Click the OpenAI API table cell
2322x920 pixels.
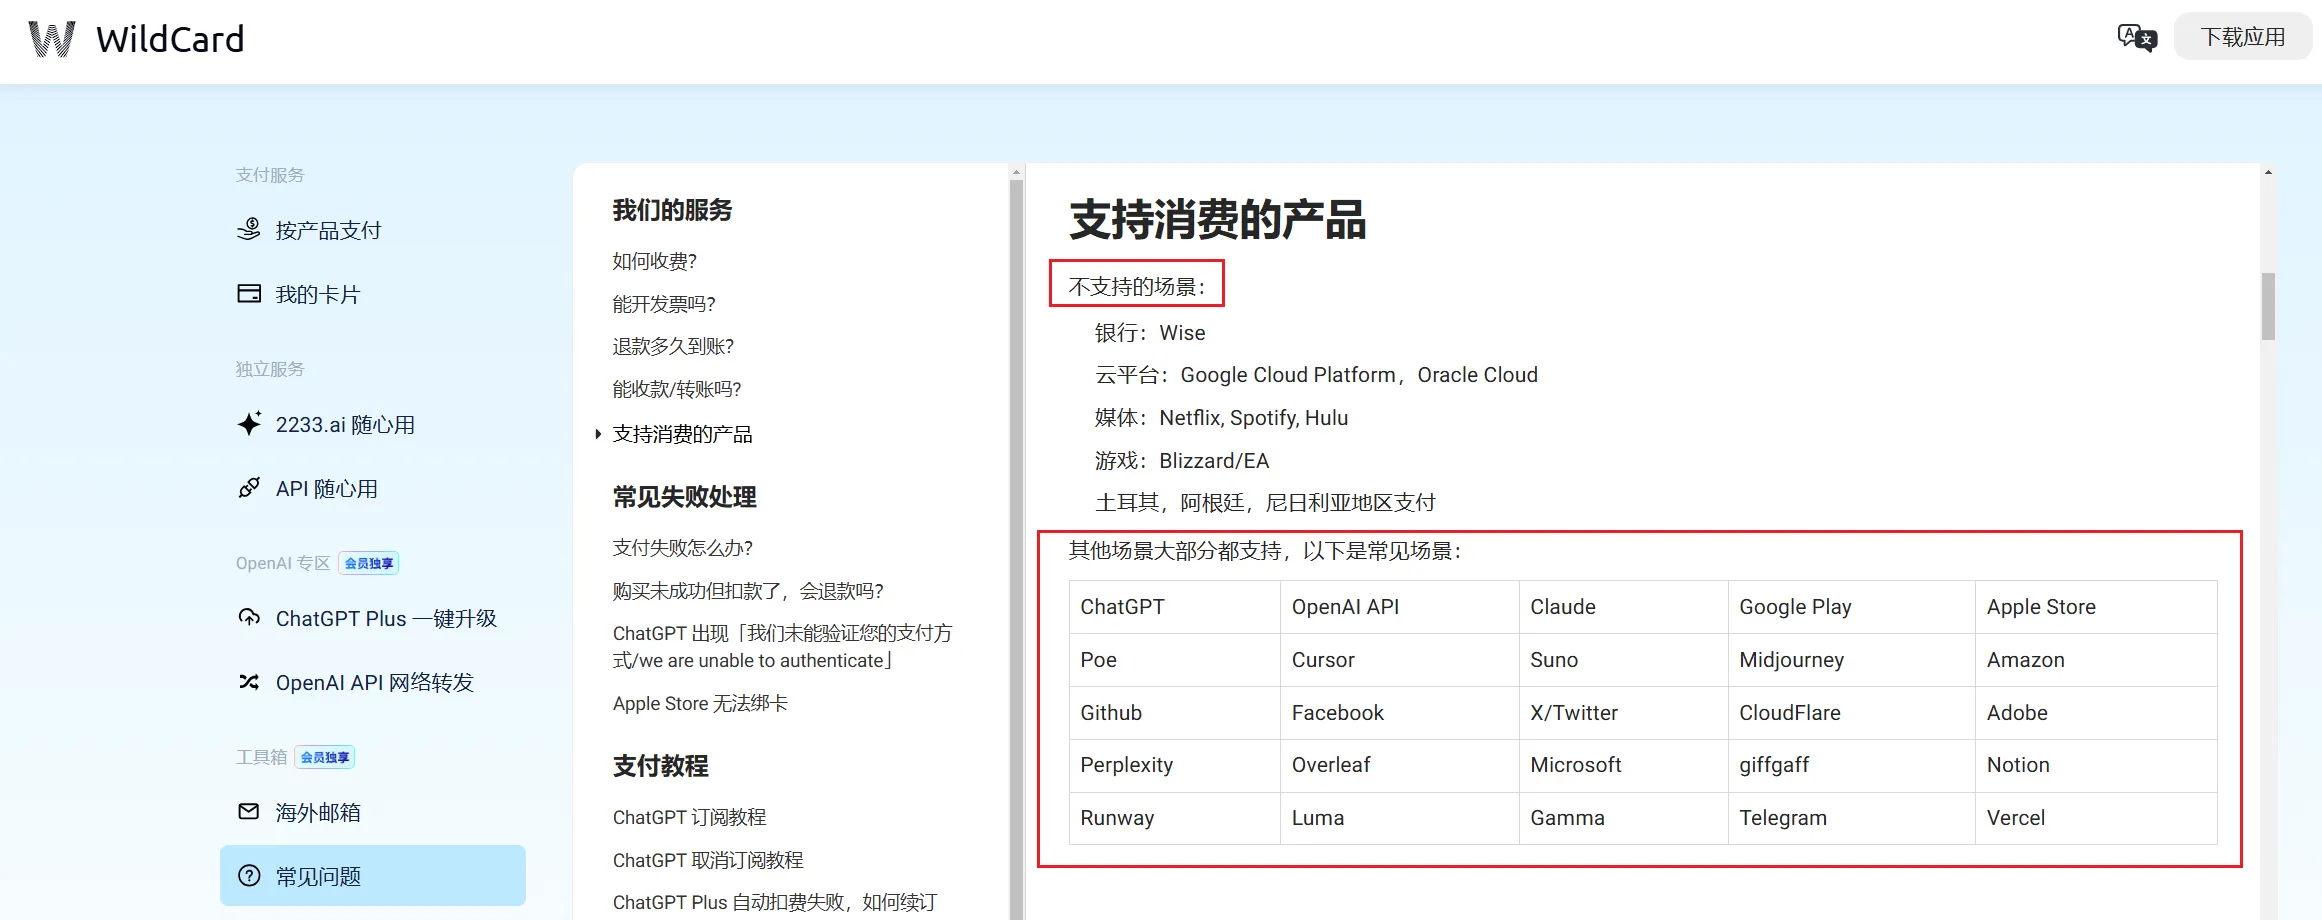(1400, 607)
